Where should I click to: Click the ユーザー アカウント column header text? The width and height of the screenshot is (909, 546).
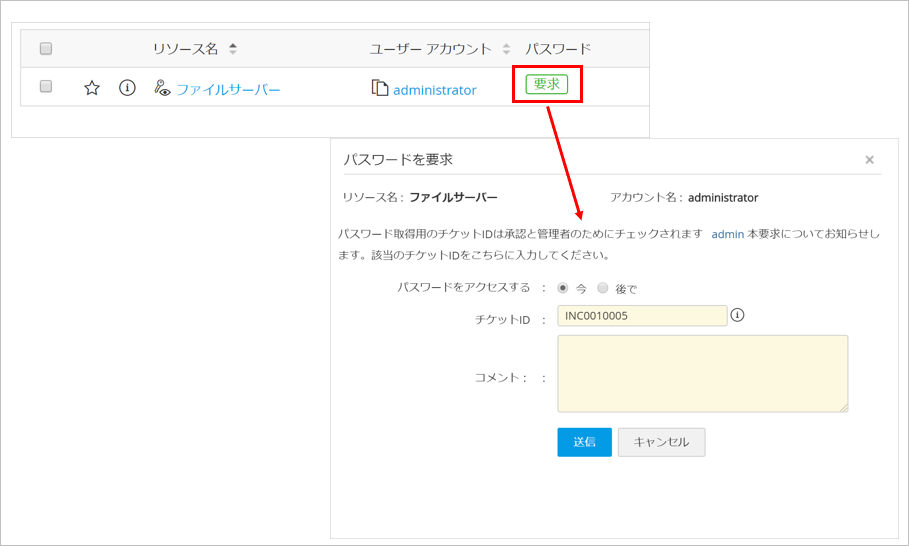(x=431, y=49)
